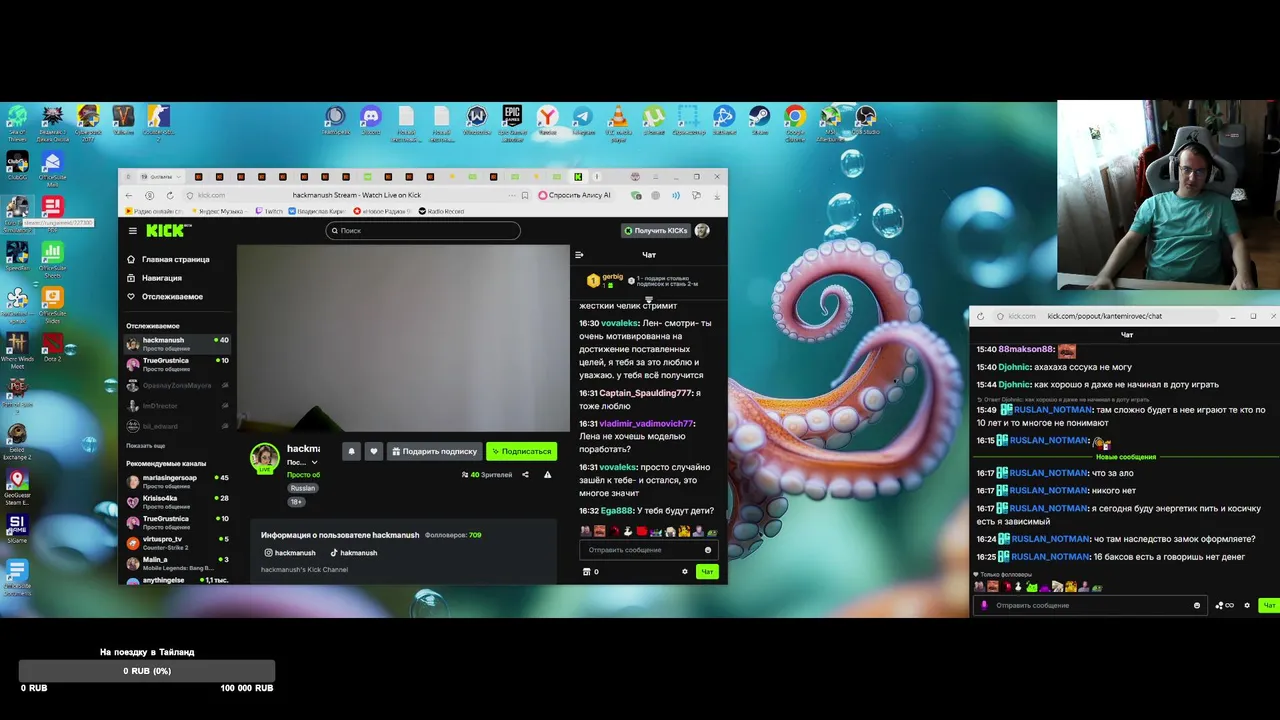Click the donation goal progress bar
This screenshot has height=720, width=1280.
(147, 671)
